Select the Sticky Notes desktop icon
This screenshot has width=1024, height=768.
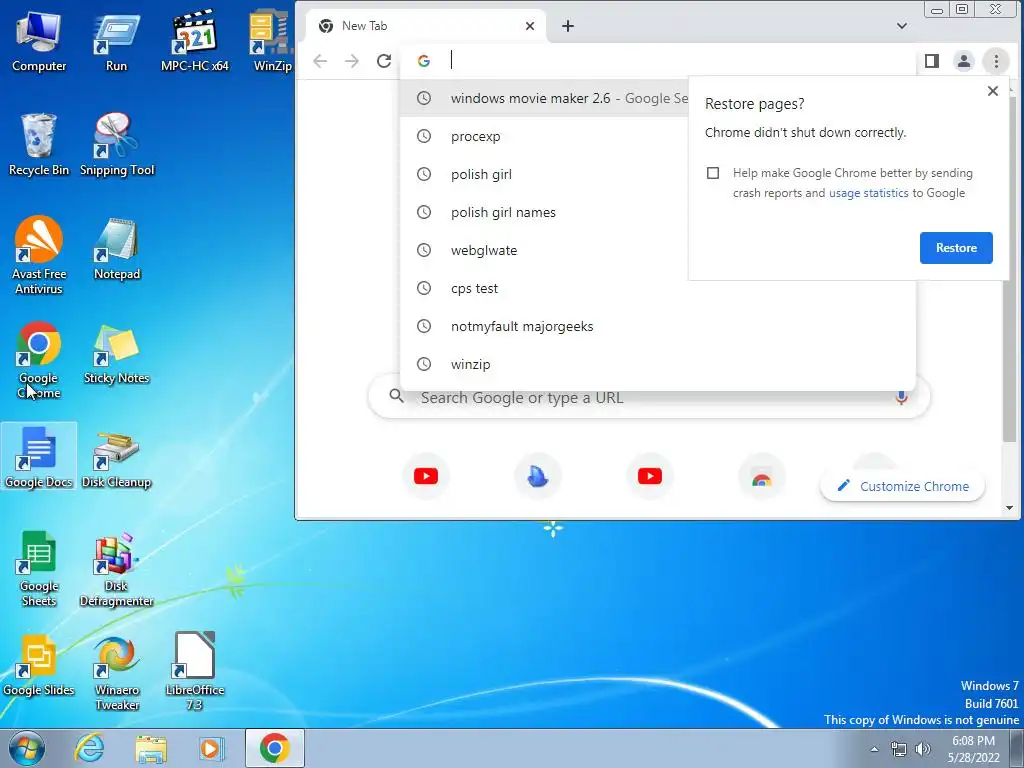(116, 353)
